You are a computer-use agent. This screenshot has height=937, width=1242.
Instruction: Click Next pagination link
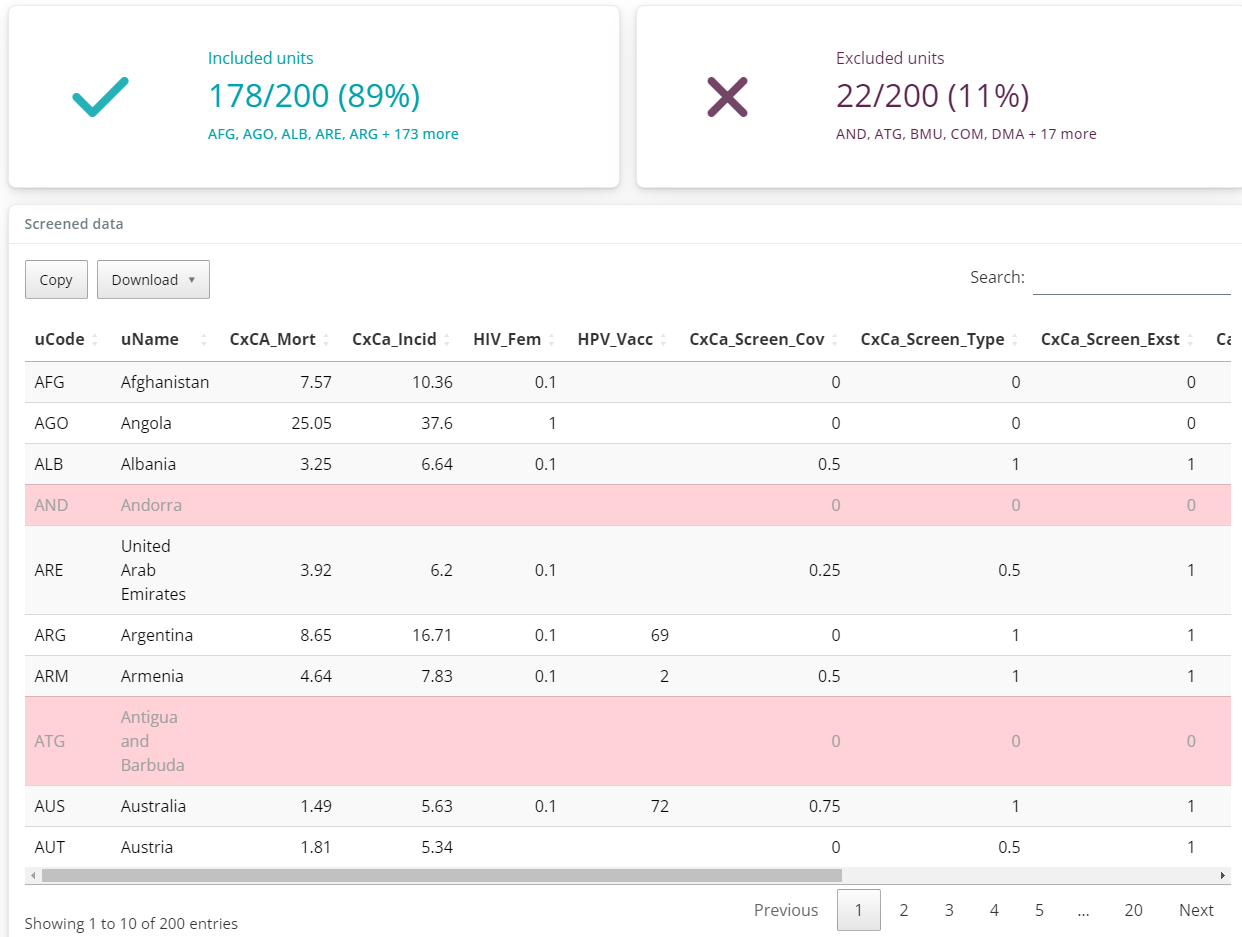pyautogui.click(x=1196, y=910)
